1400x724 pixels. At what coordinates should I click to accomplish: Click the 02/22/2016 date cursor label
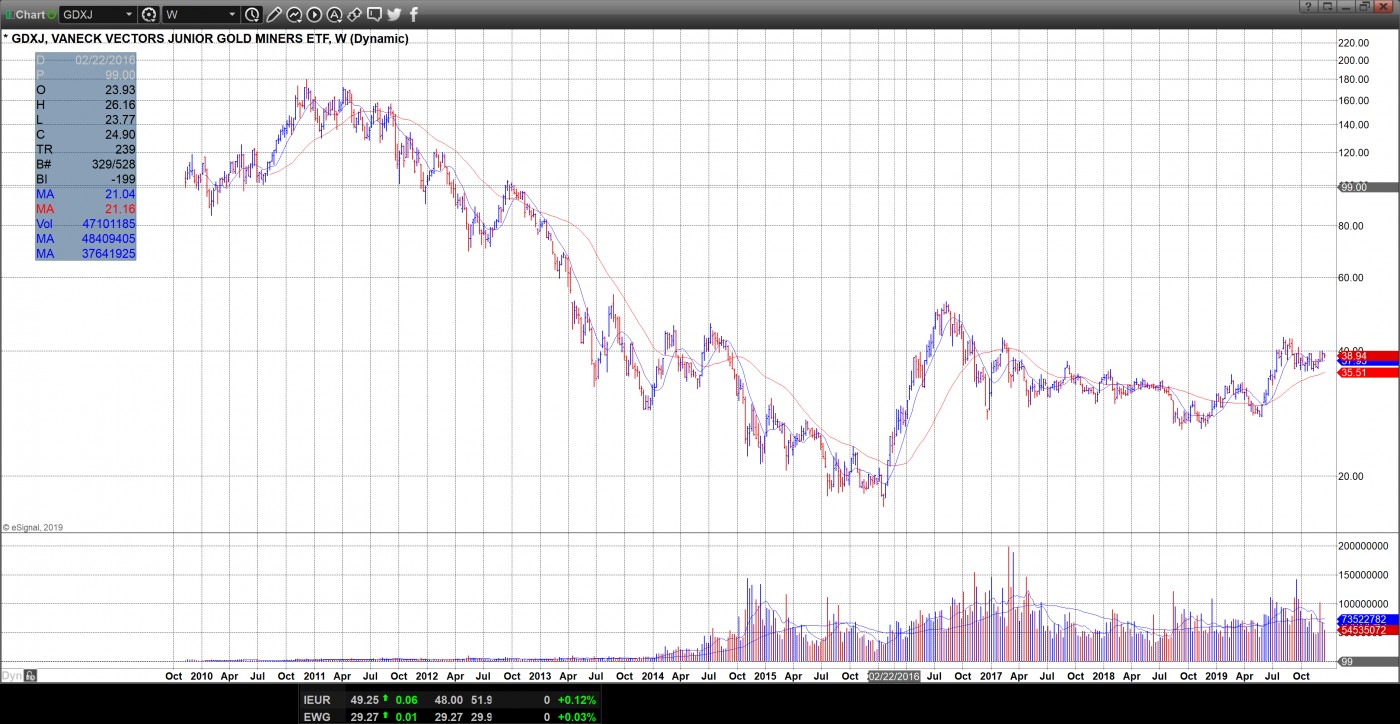894,677
